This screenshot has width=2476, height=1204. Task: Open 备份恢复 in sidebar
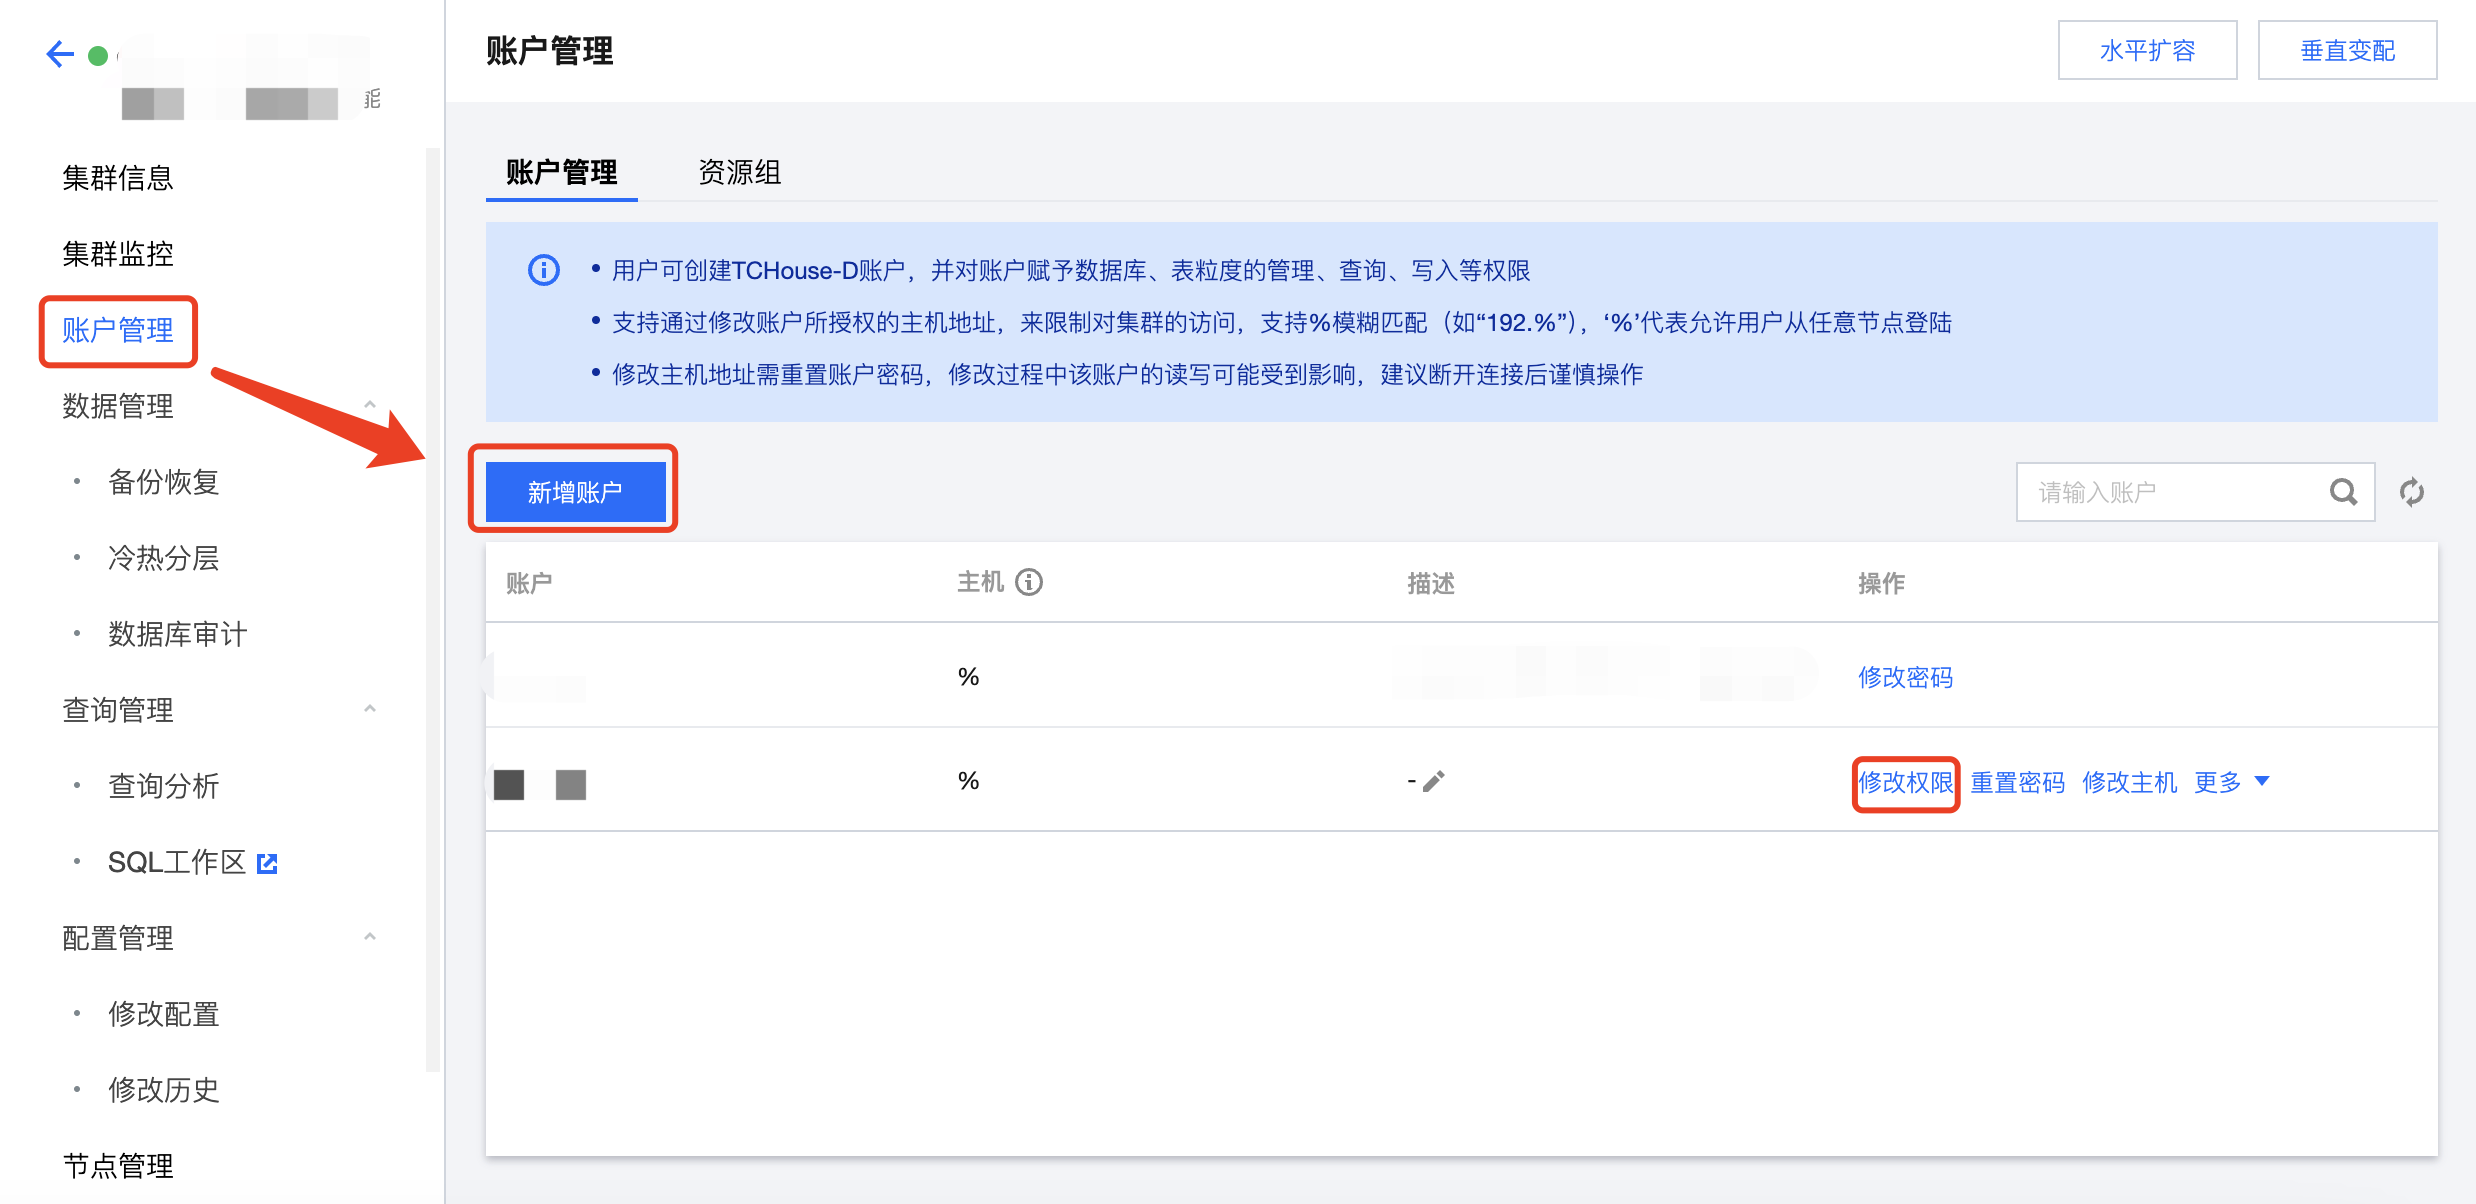163,482
